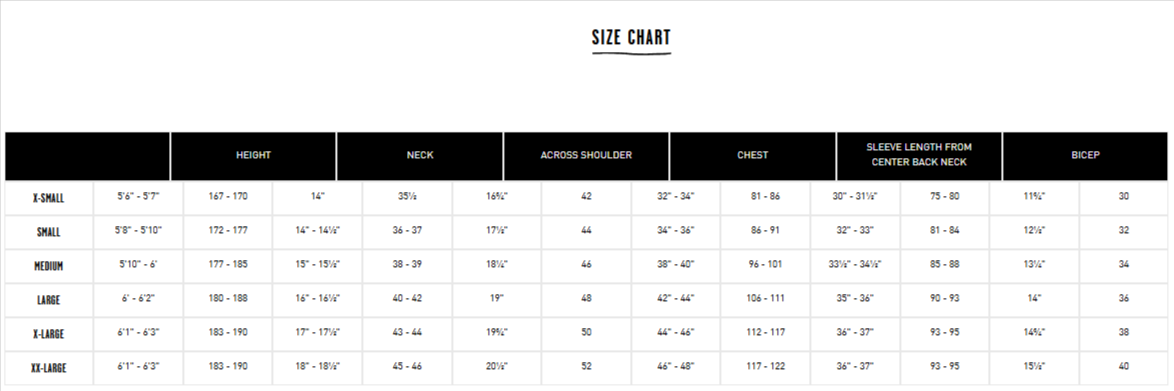Click the 167 - 170 height cell
This screenshot has width=1174, height=391.
pos(228,196)
